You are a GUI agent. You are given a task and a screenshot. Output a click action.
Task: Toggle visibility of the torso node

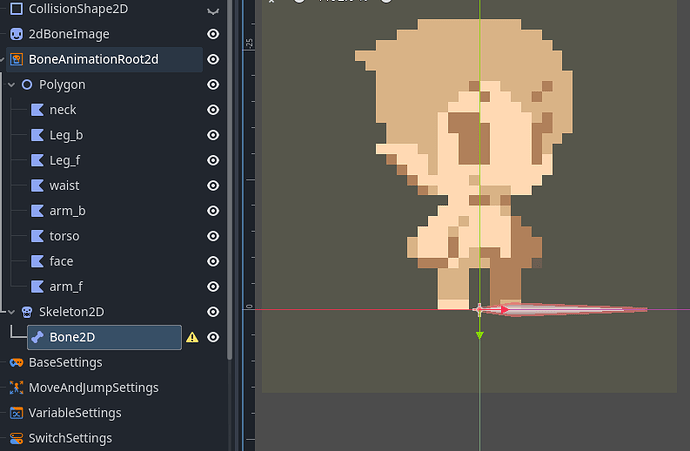[x=212, y=236]
